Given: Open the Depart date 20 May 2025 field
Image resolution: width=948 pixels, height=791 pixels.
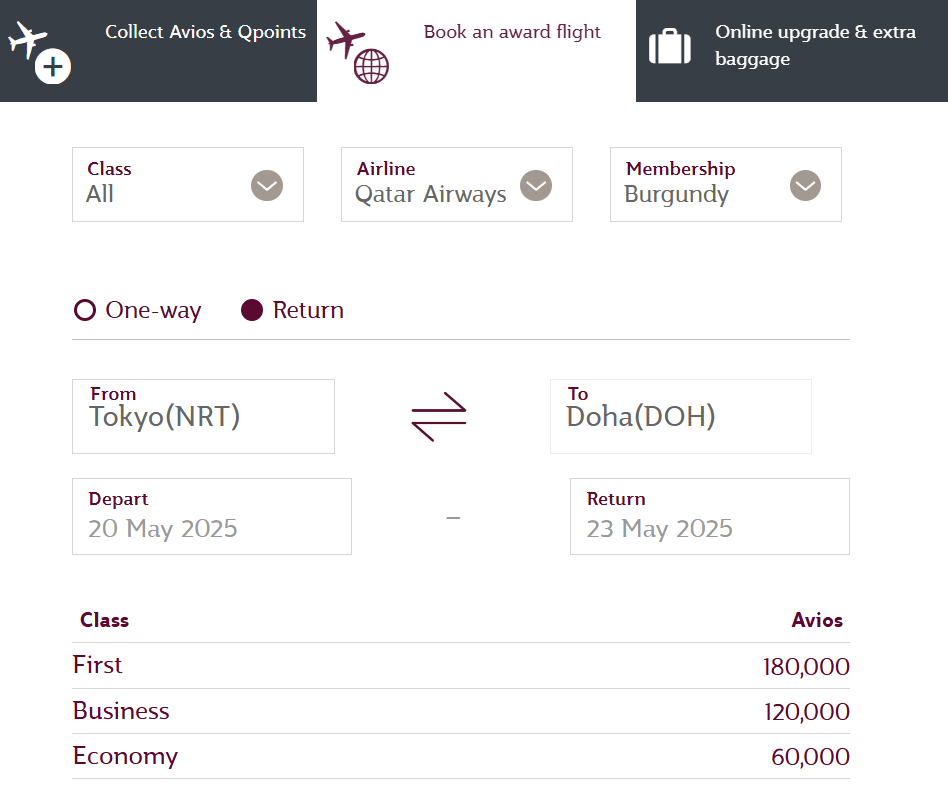Looking at the screenshot, I should [211, 516].
